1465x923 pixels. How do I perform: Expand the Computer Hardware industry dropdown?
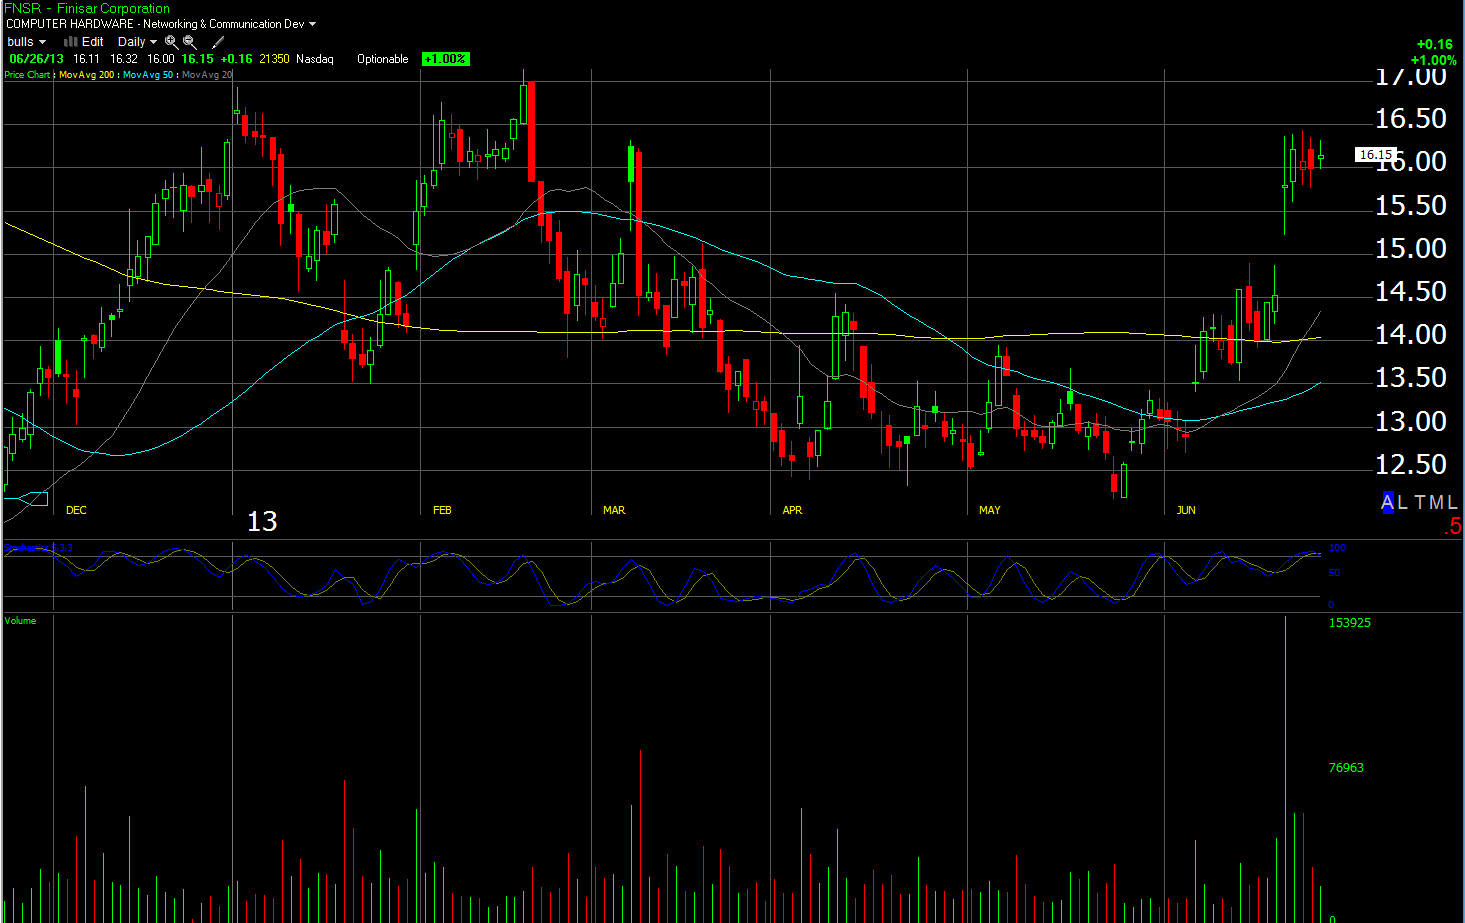tap(312, 24)
